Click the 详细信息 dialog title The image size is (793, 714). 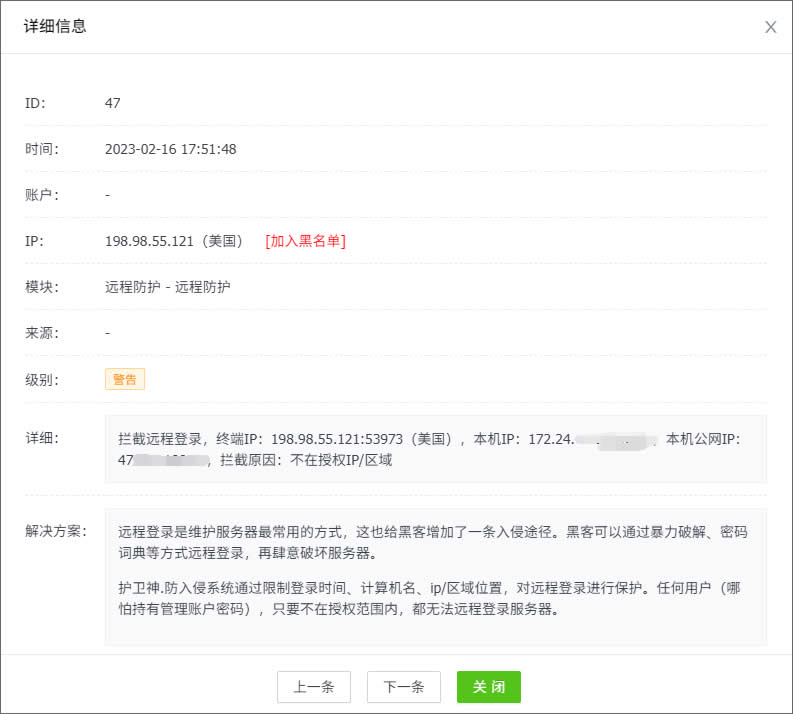click(55, 27)
